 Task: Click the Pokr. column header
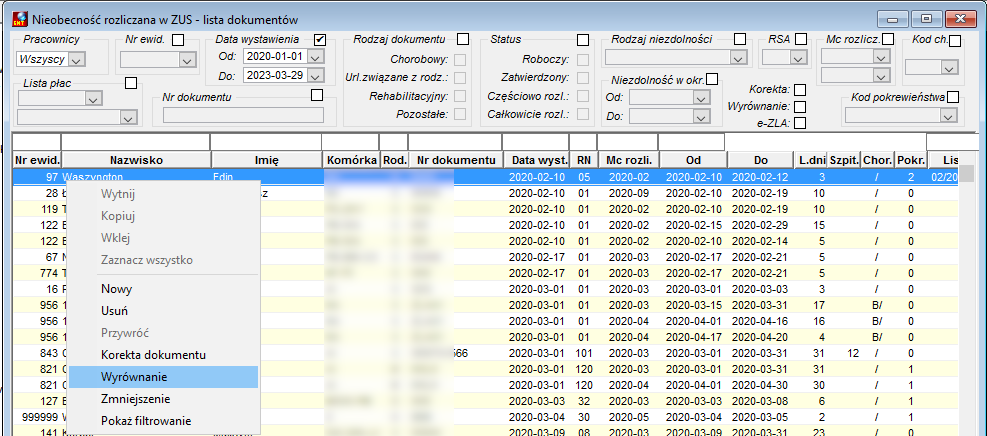point(910,160)
